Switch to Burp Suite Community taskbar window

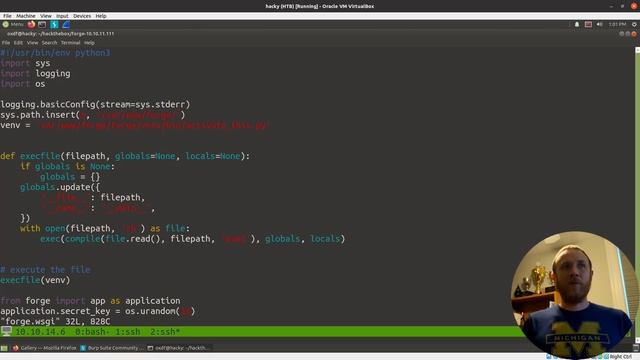click(111, 348)
